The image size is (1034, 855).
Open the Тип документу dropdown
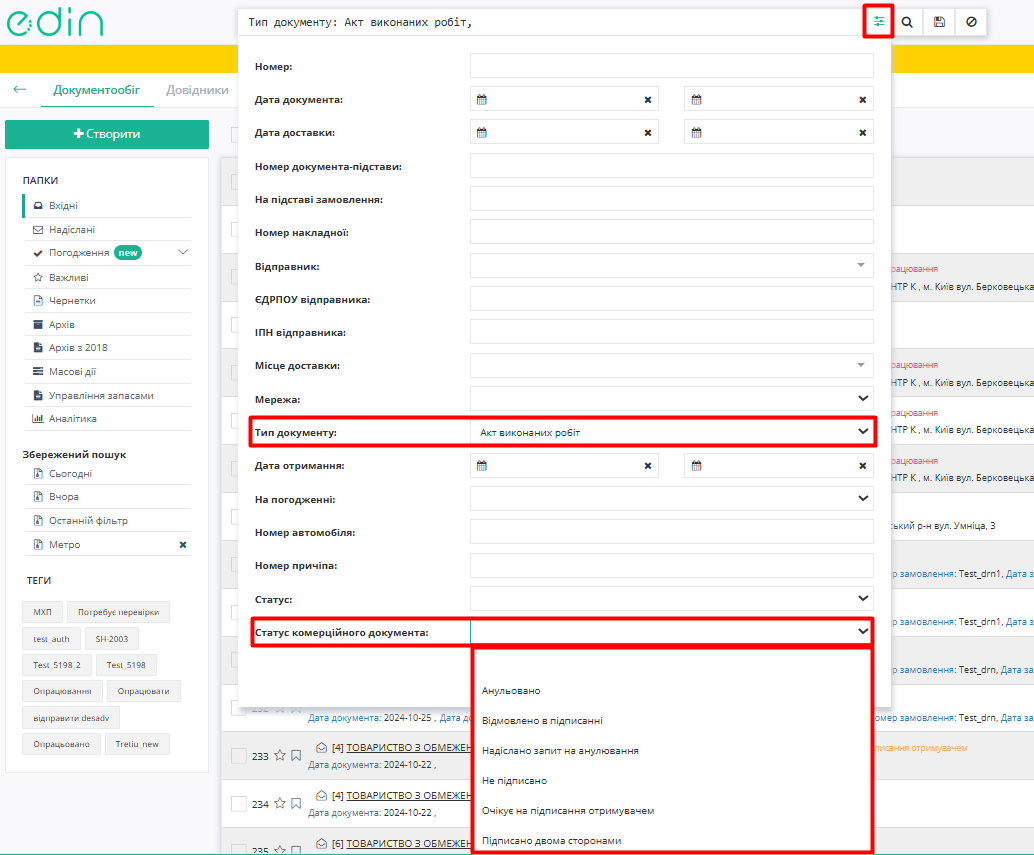[862, 431]
